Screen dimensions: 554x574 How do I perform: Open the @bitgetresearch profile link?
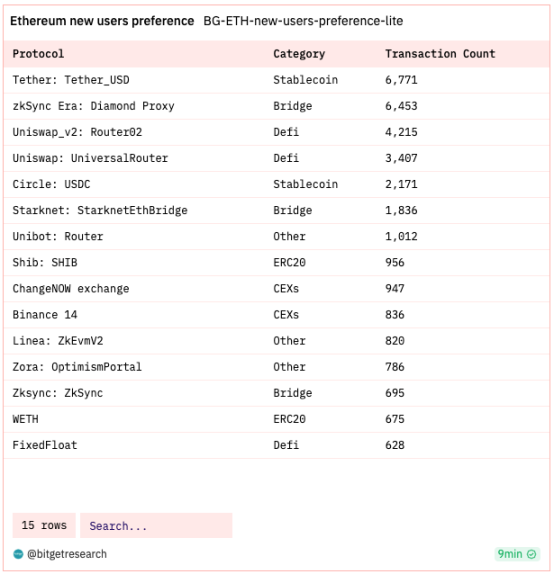click(67, 554)
